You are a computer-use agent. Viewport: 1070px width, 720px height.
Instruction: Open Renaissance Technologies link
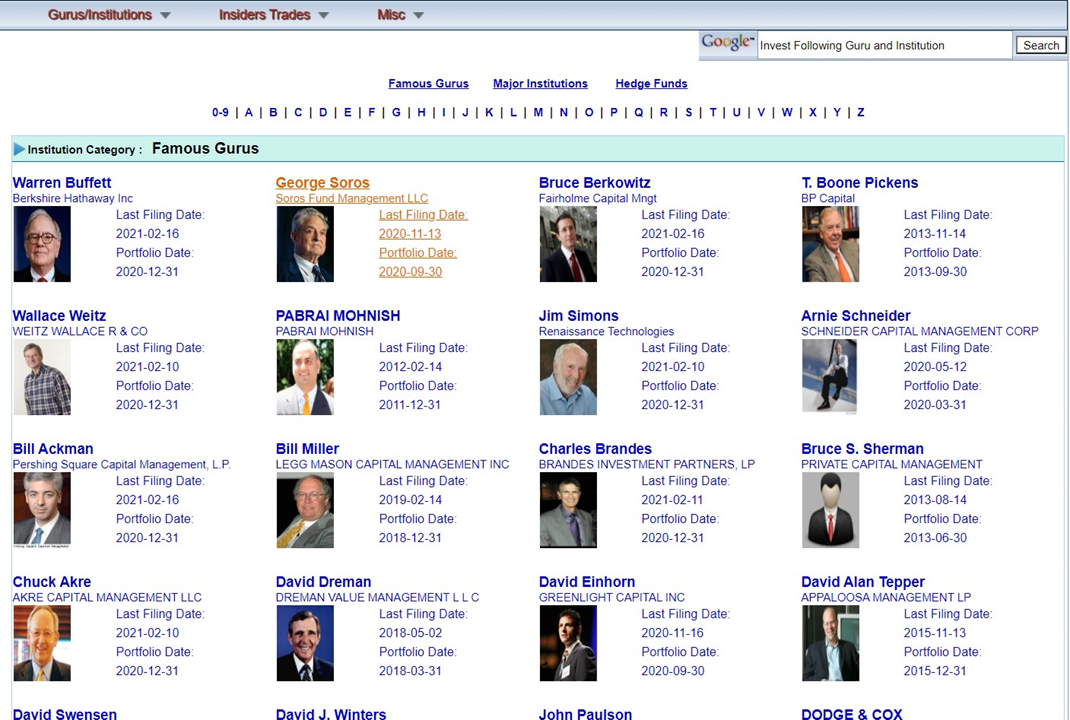[606, 332]
